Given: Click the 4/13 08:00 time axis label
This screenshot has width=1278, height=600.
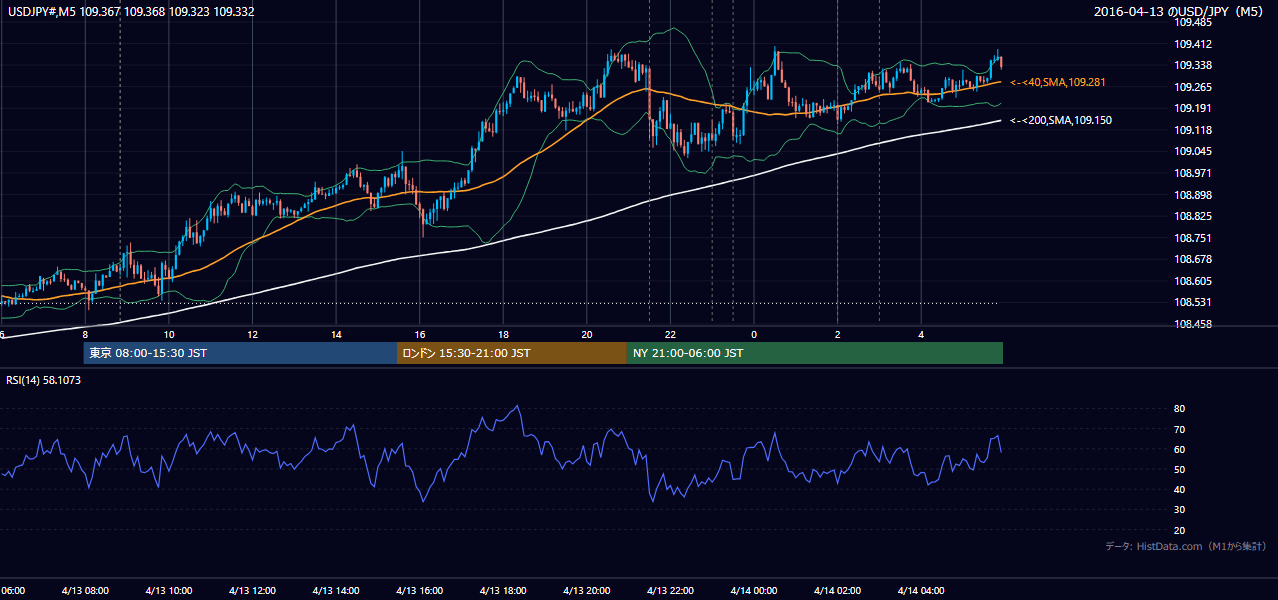Looking at the screenshot, I should click(x=85, y=591).
